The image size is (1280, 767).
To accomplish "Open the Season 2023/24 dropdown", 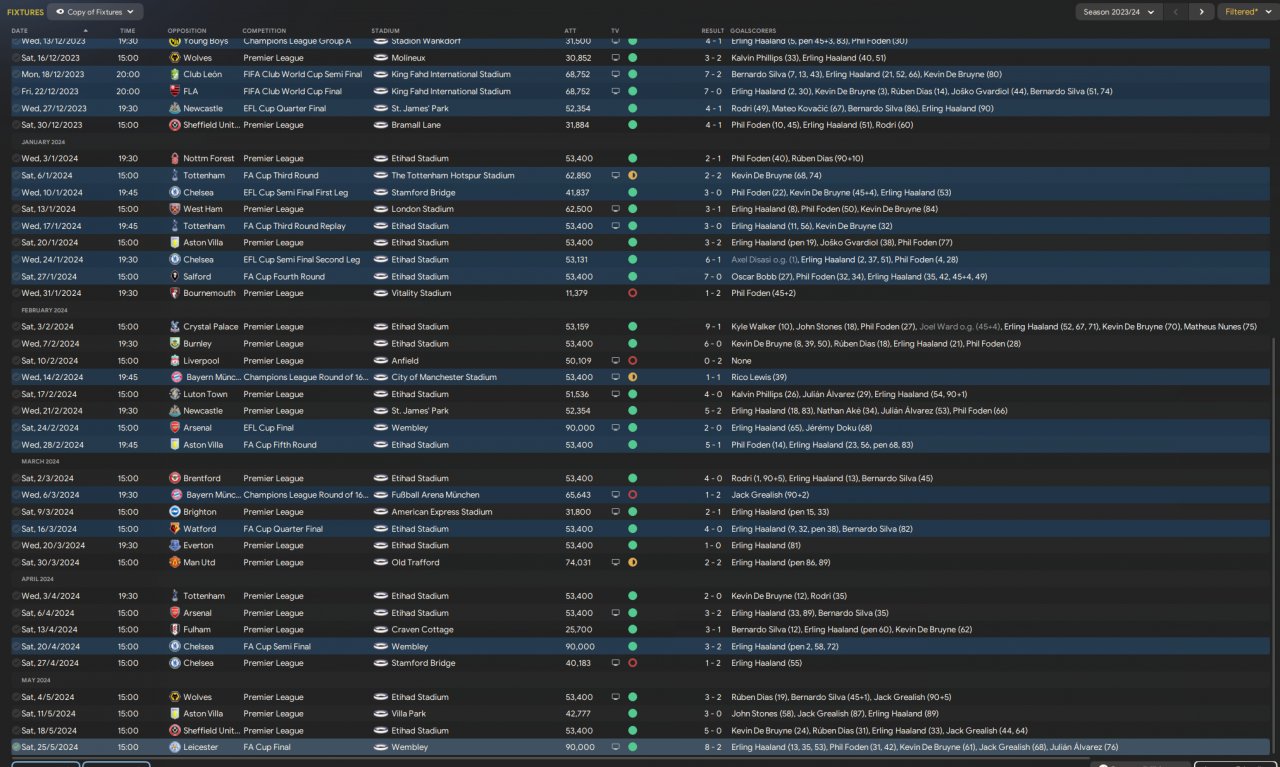I will point(1118,12).
